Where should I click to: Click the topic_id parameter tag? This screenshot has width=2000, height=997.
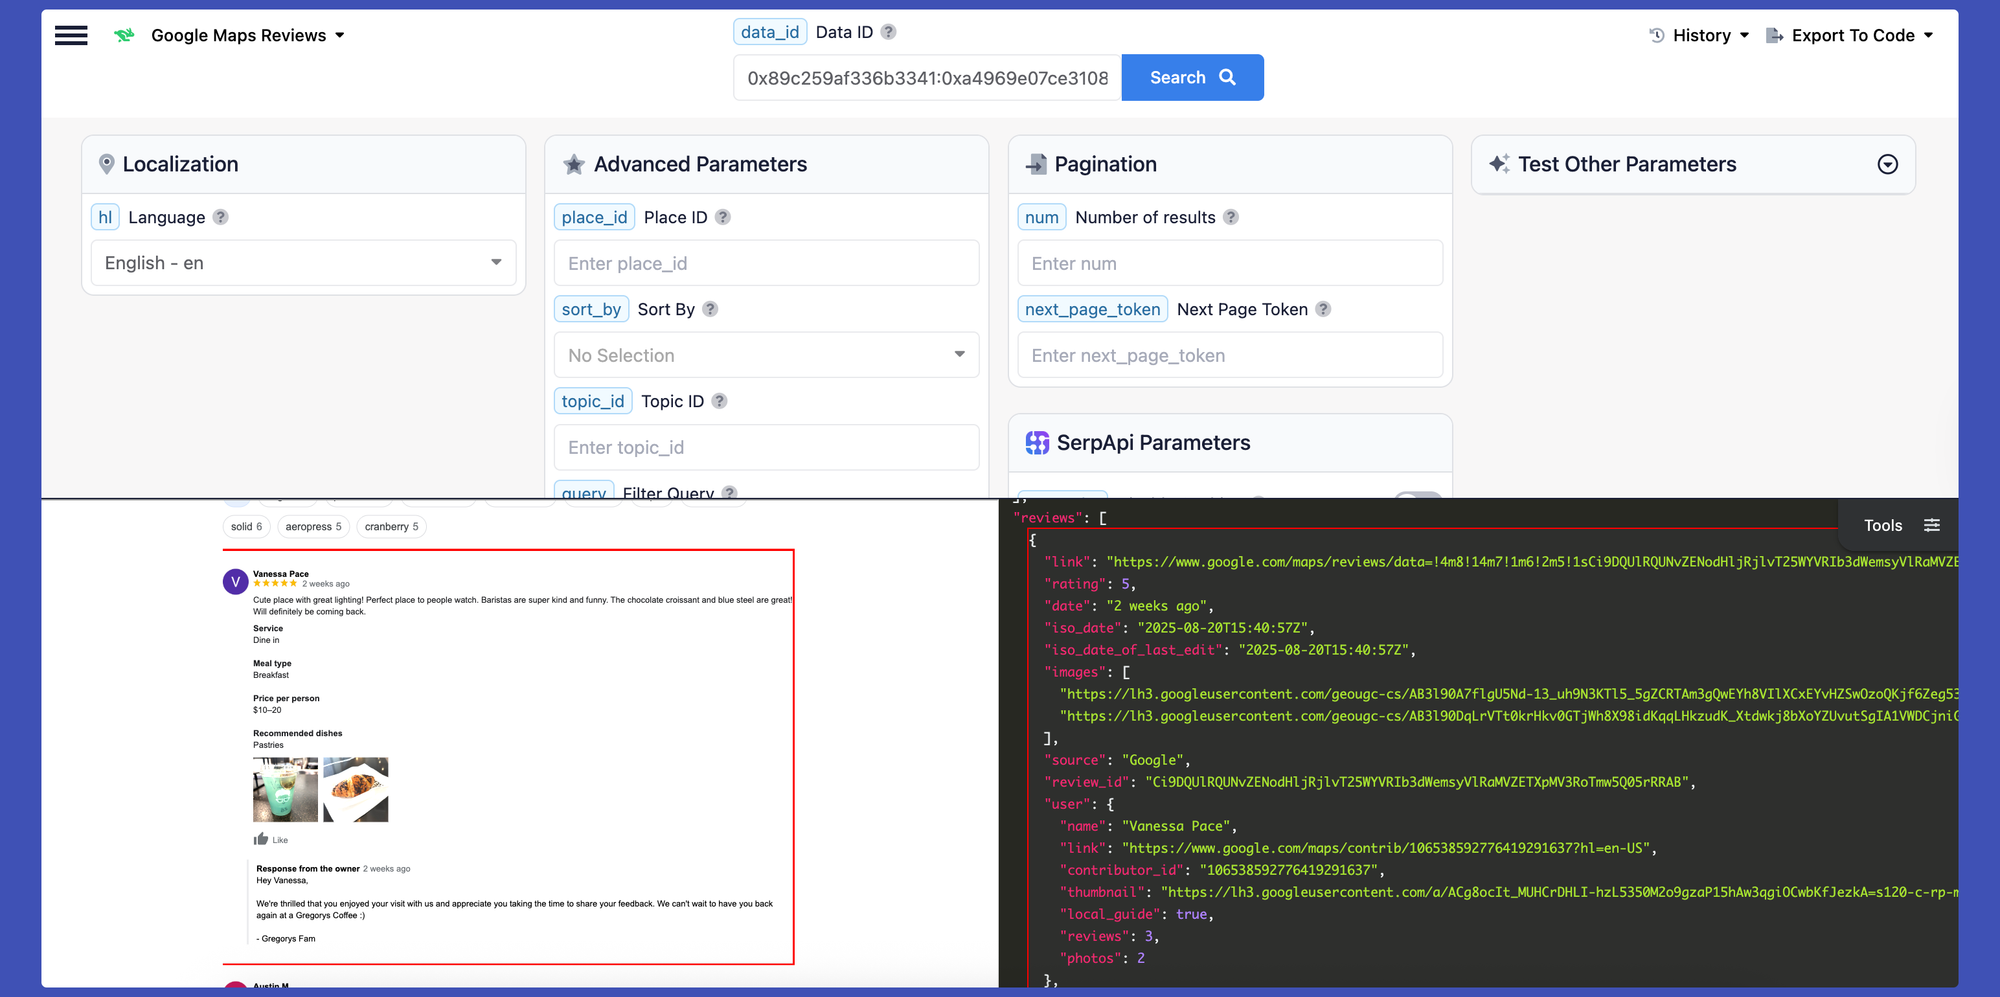[x=593, y=401]
